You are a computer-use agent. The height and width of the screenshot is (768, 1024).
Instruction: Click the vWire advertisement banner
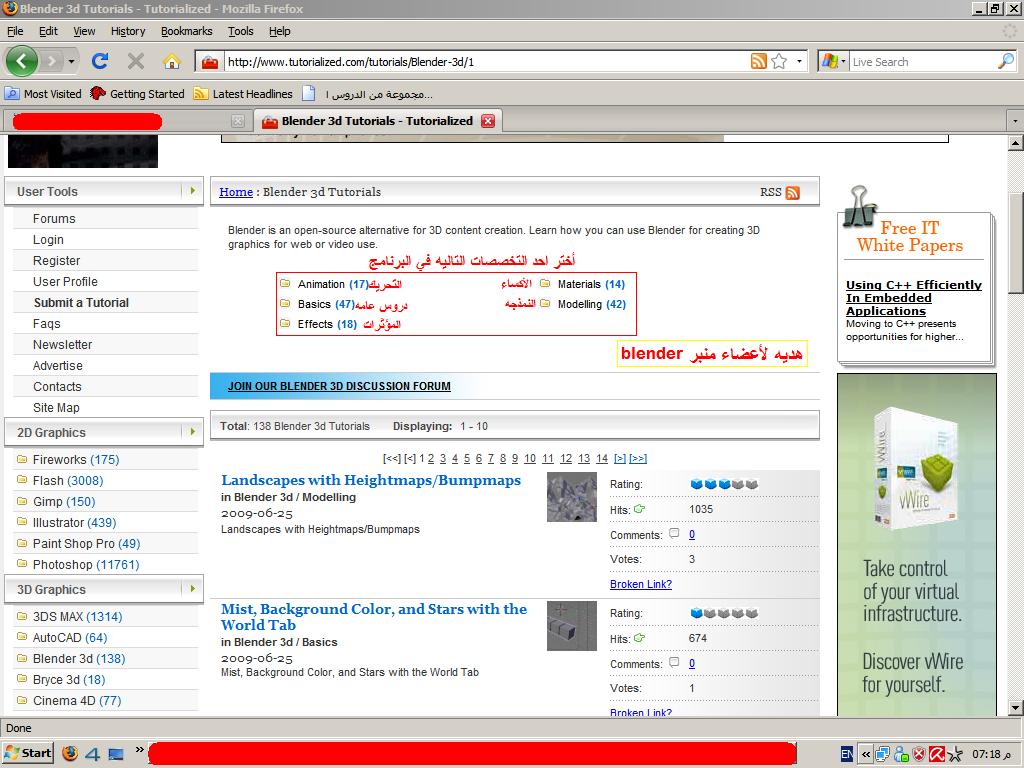[917, 544]
